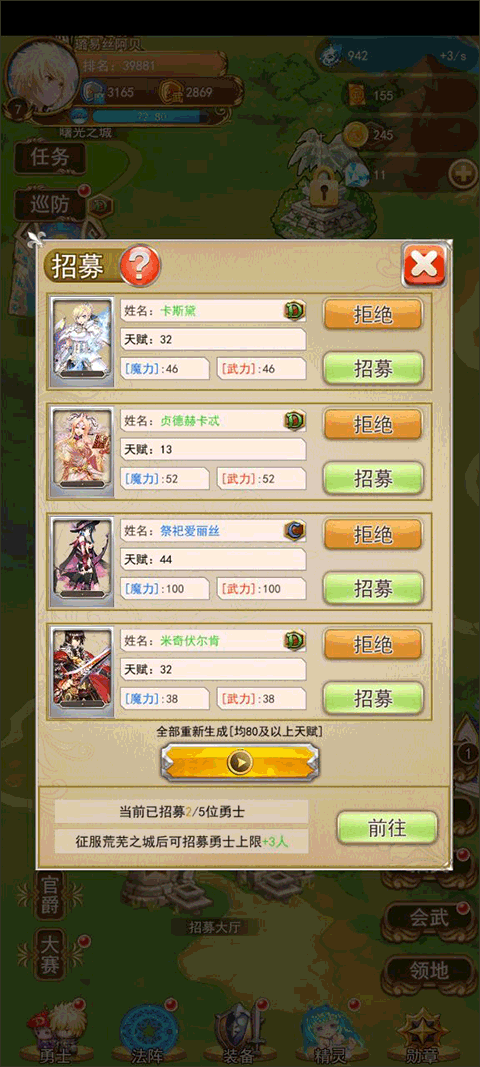Select 卡斯黛 hero portrait card
The height and width of the screenshot is (1067, 480).
82,342
